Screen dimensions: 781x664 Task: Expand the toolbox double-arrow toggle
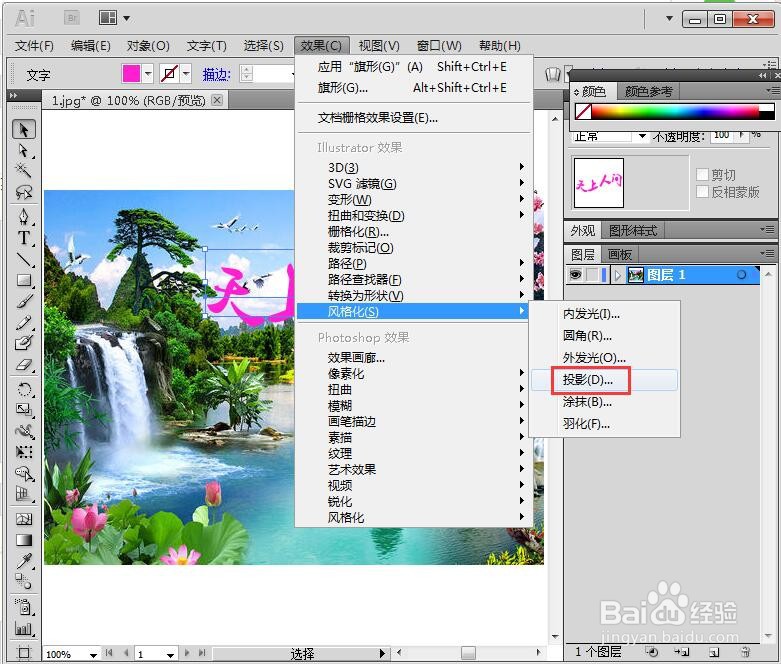pyautogui.click(x=13, y=95)
